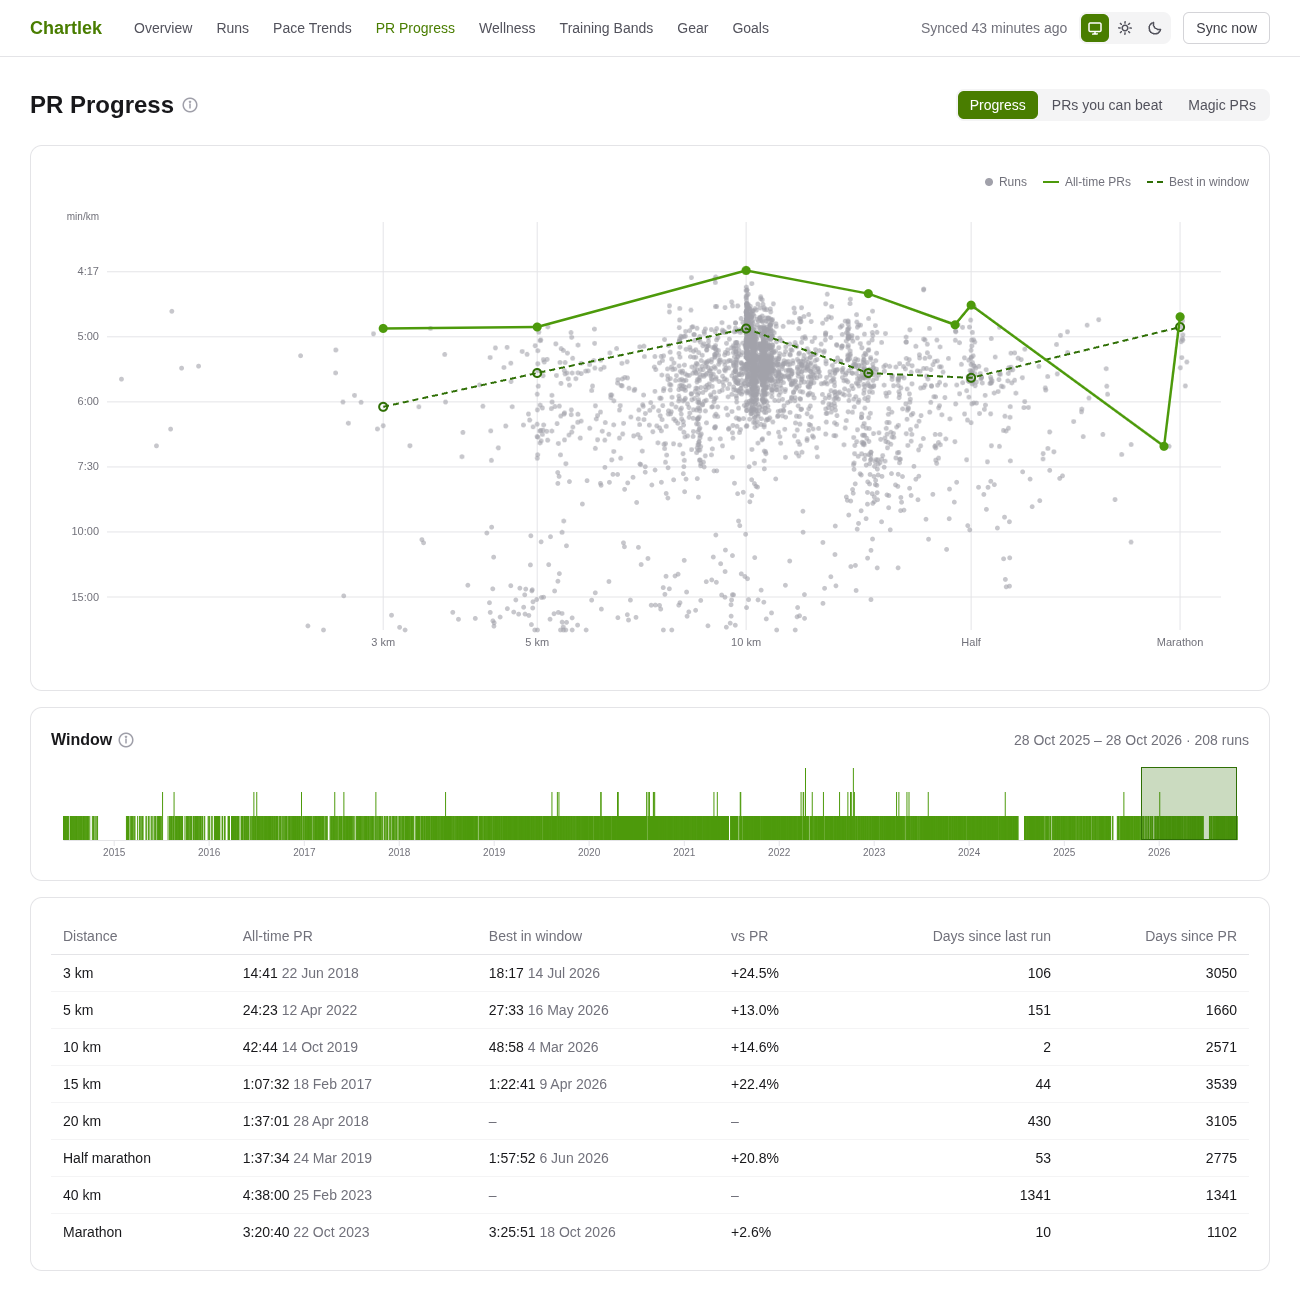This screenshot has width=1300, height=1303.
Task: Click the Sync now button
Action: [1226, 28]
